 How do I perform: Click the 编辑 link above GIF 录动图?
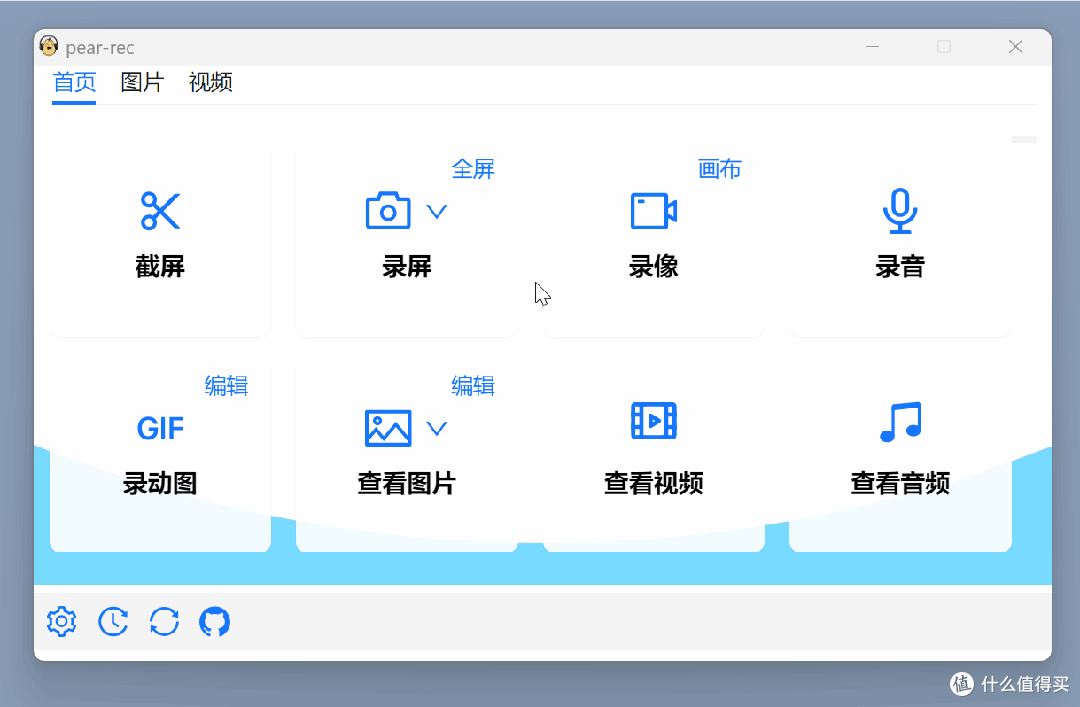click(226, 386)
